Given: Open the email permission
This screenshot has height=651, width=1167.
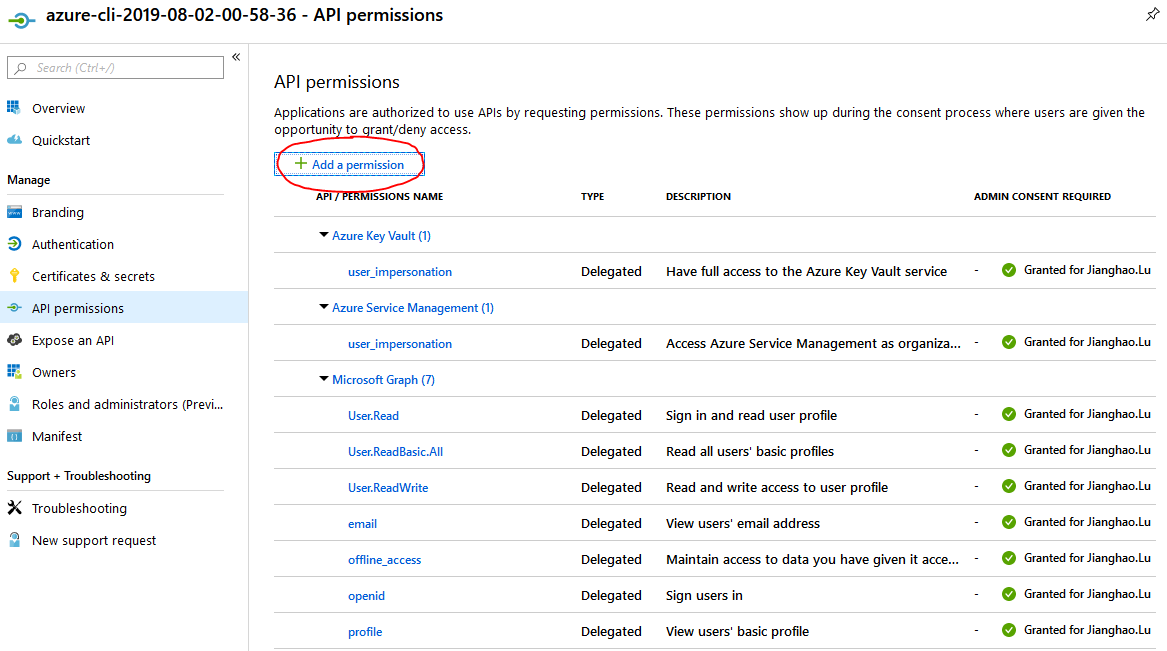Looking at the screenshot, I should (x=362, y=524).
